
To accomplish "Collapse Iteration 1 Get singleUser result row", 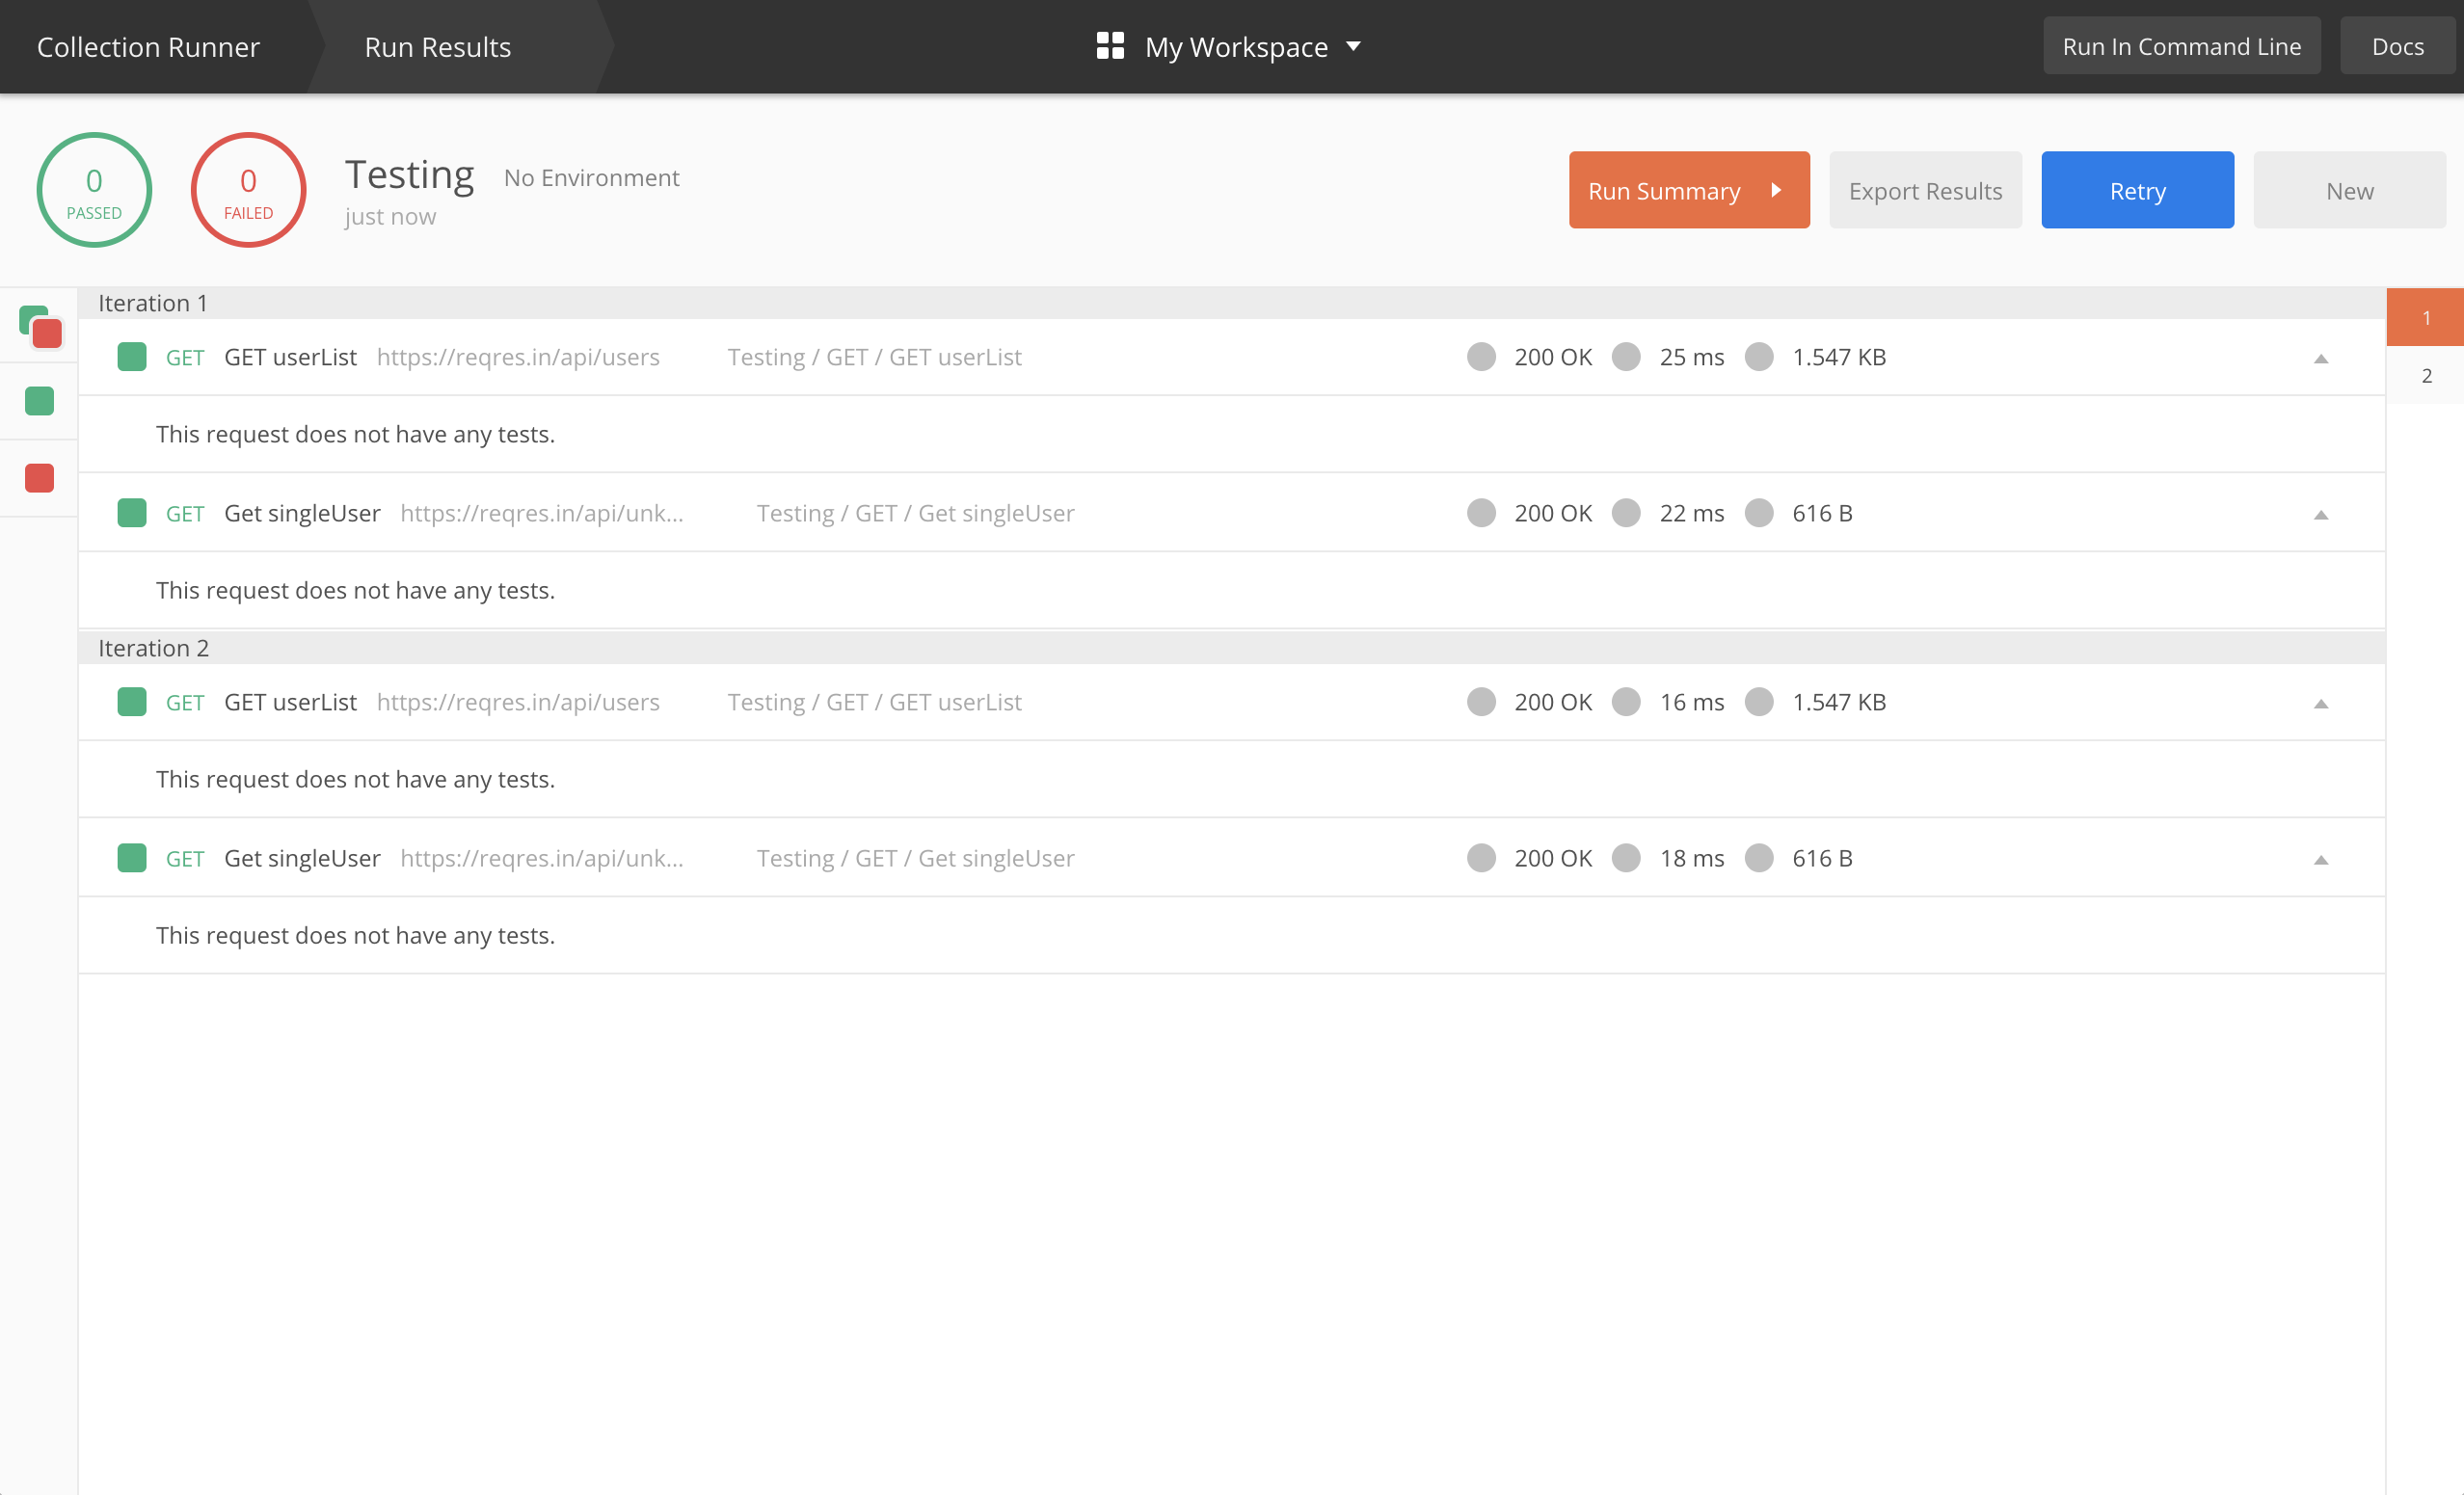I will (x=2321, y=515).
